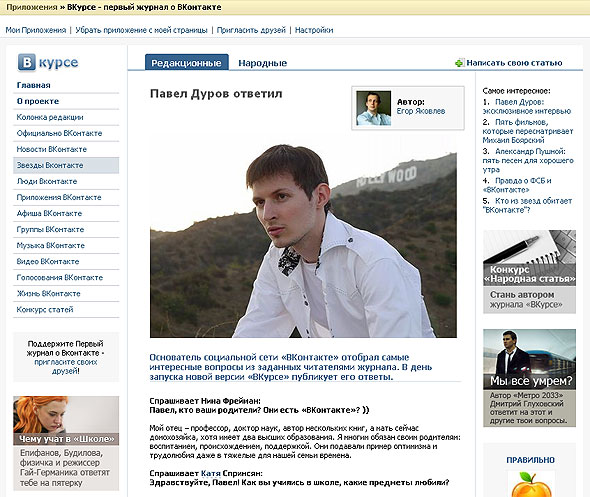Click the ВКурсе logo icon
The height and width of the screenshot is (497, 590).
[x=27, y=62]
